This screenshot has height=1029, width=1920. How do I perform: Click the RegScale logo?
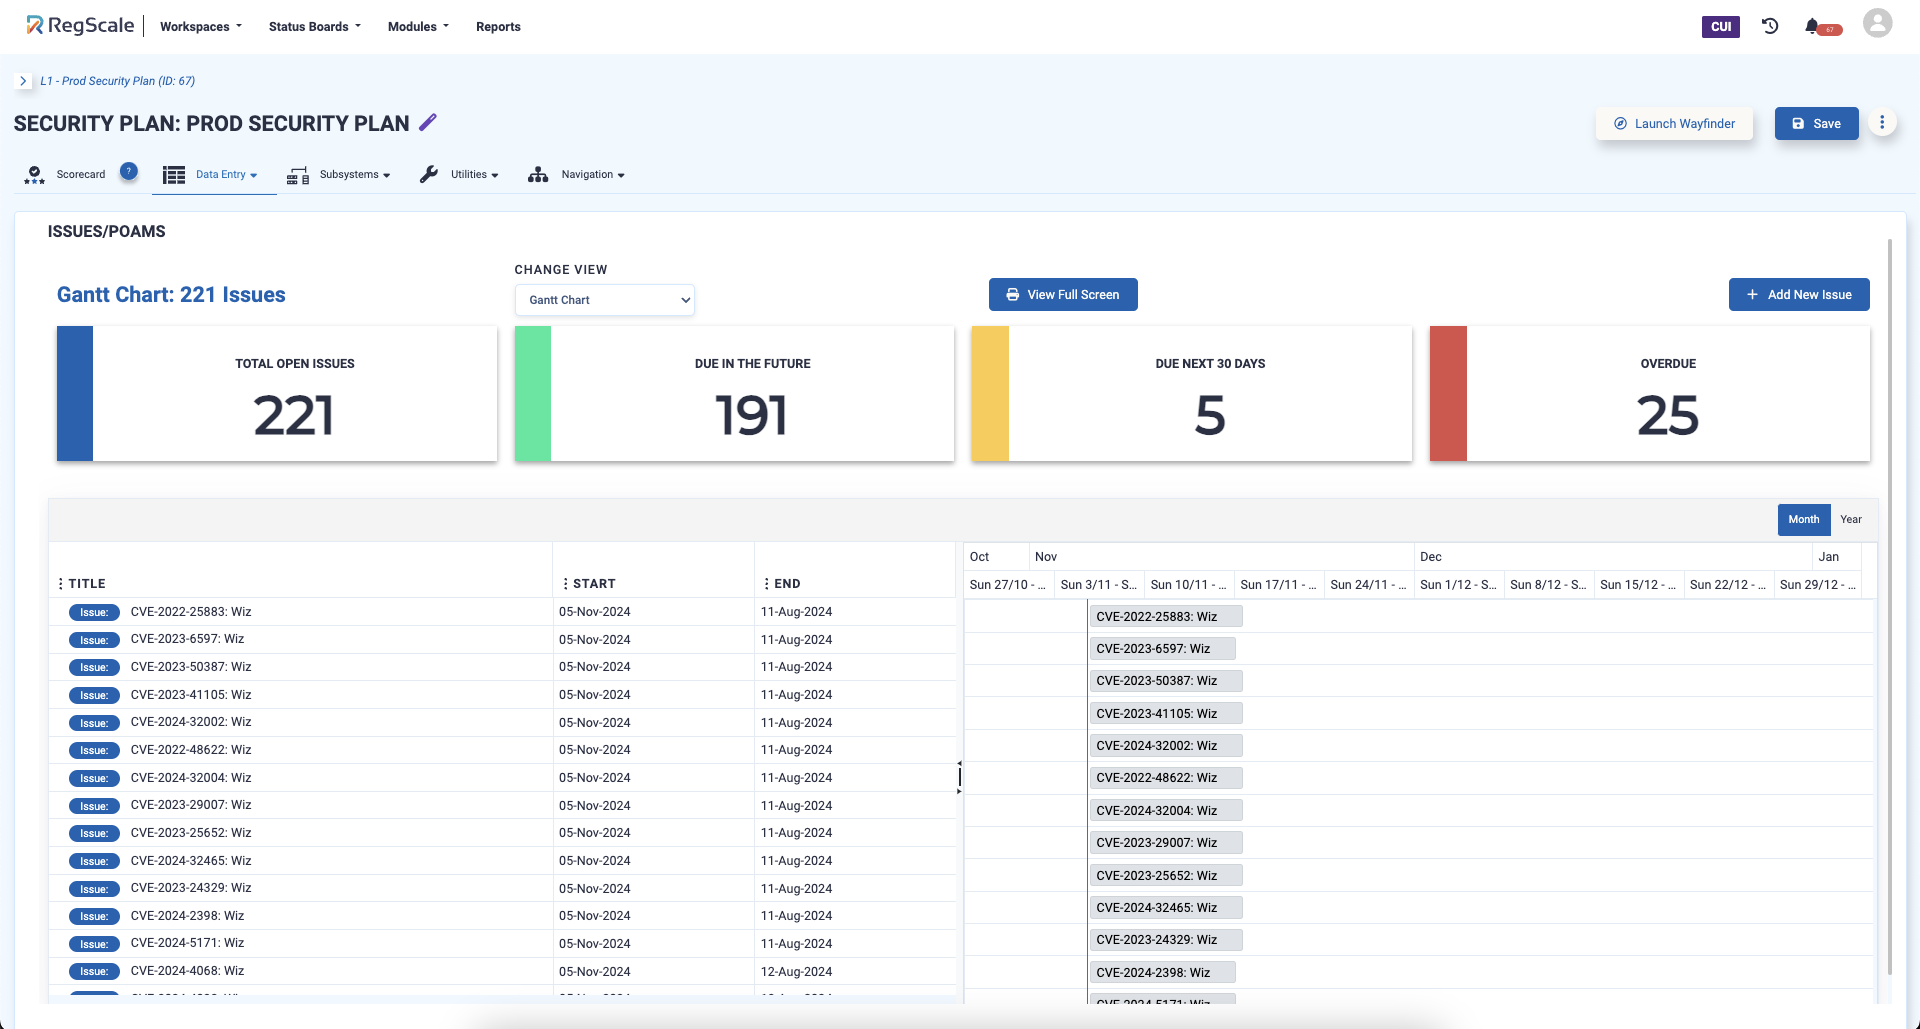point(80,26)
